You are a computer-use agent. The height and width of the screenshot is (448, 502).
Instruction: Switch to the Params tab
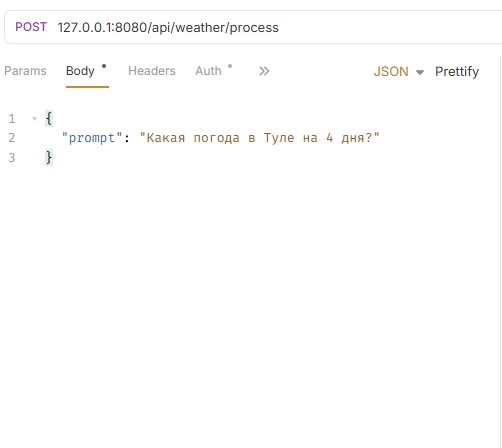[x=25, y=71]
